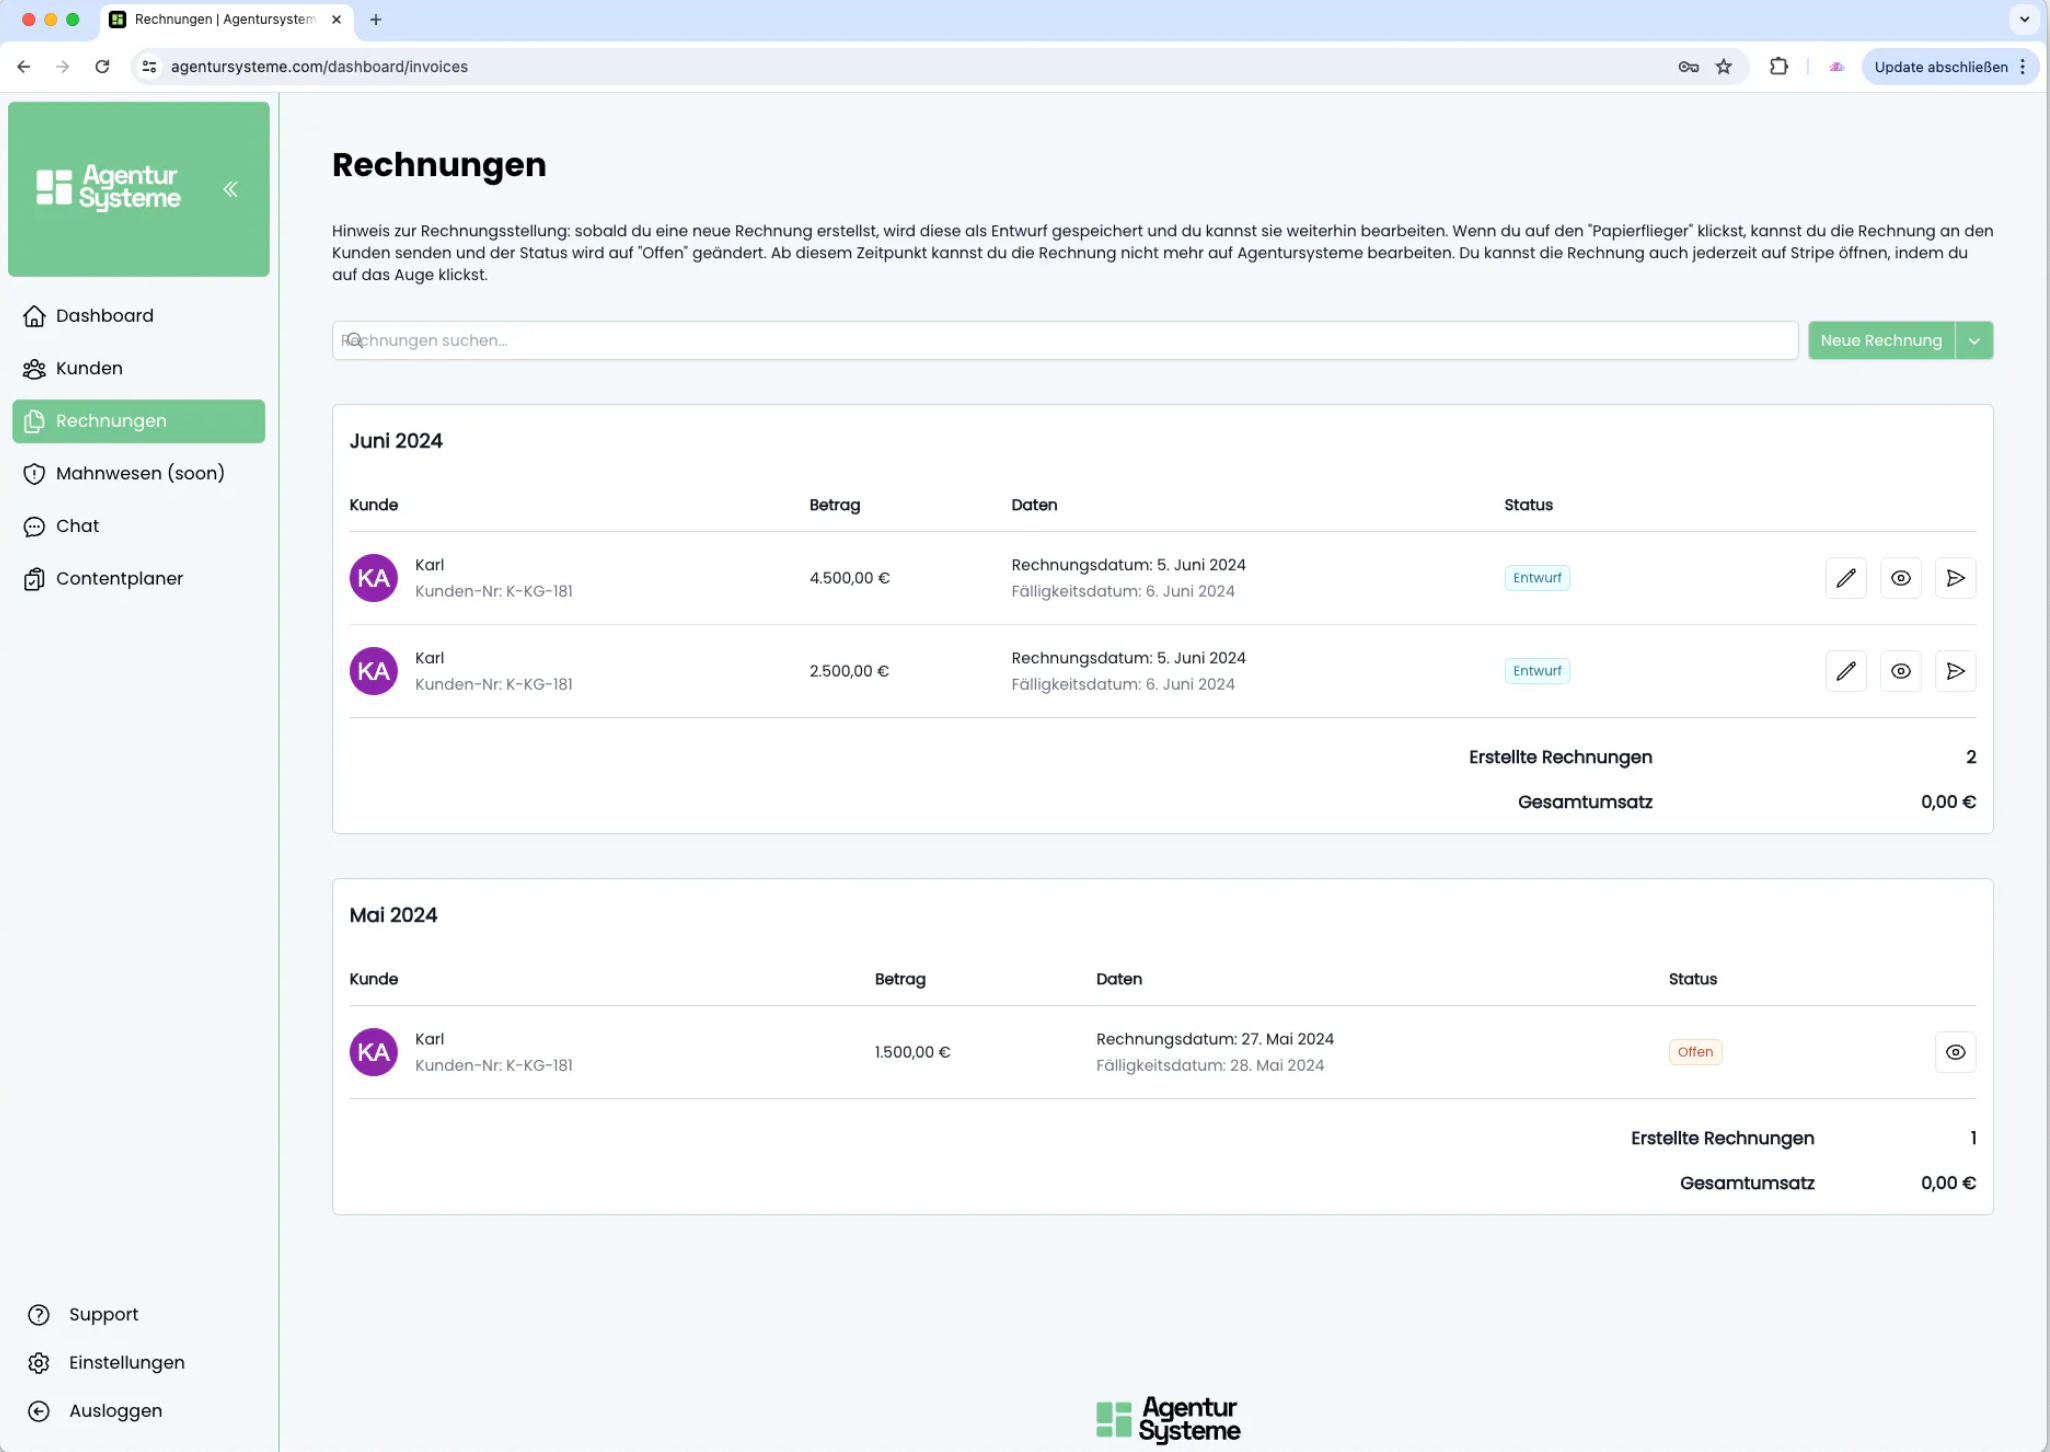Click Ausloggen to log out
This screenshot has height=1452, width=2050.
pos(115,1410)
